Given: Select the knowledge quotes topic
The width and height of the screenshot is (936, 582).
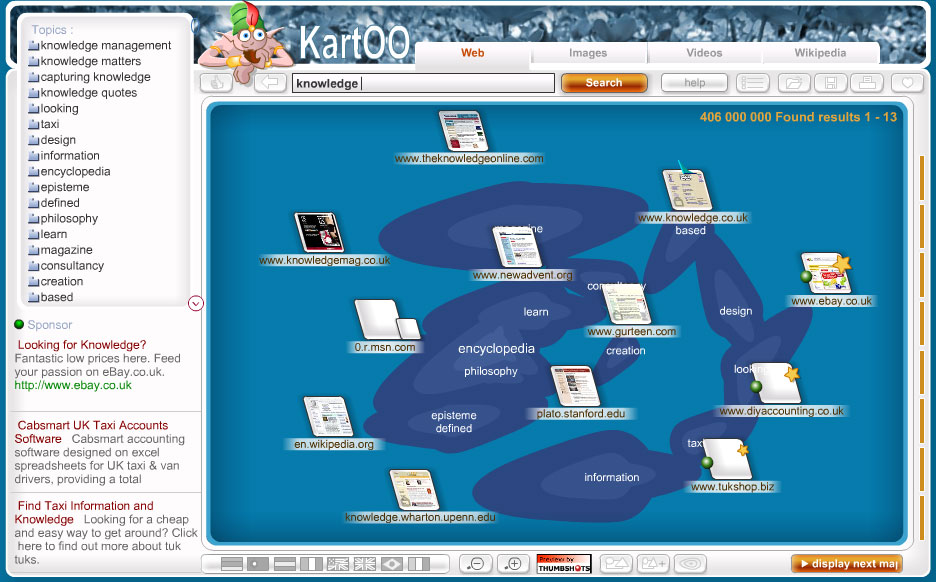Looking at the screenshot, I should [88, 93].
